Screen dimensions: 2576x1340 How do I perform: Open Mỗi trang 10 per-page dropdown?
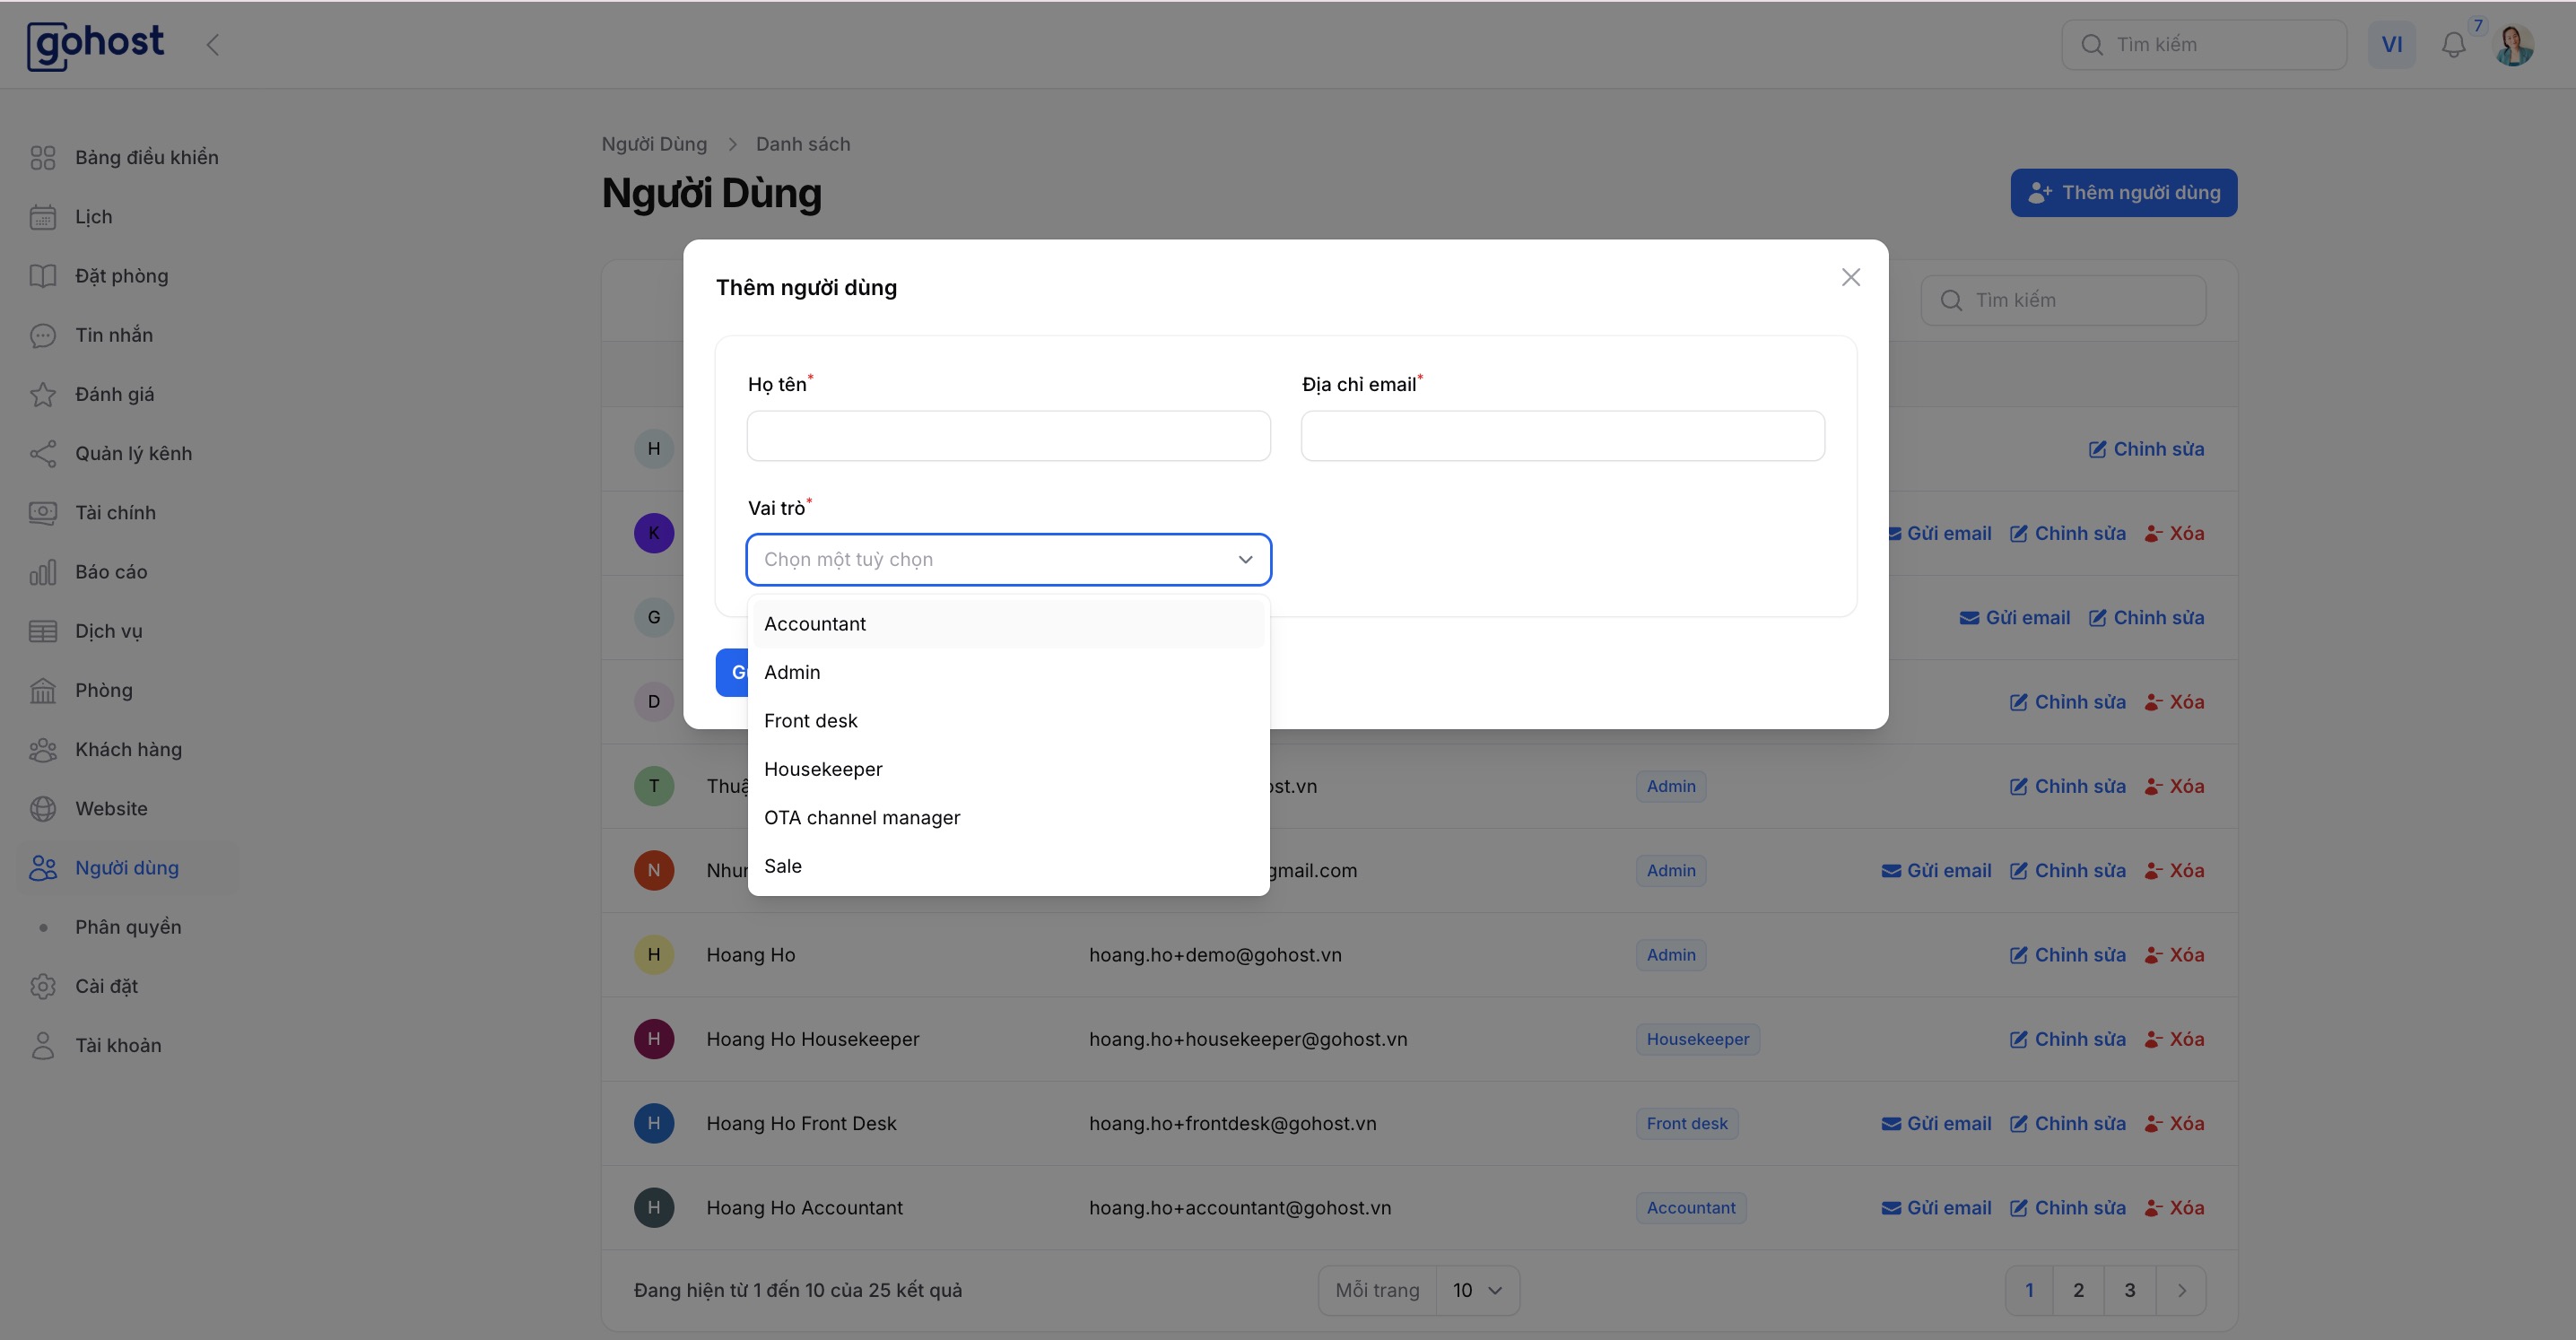coord(1477,1290)
